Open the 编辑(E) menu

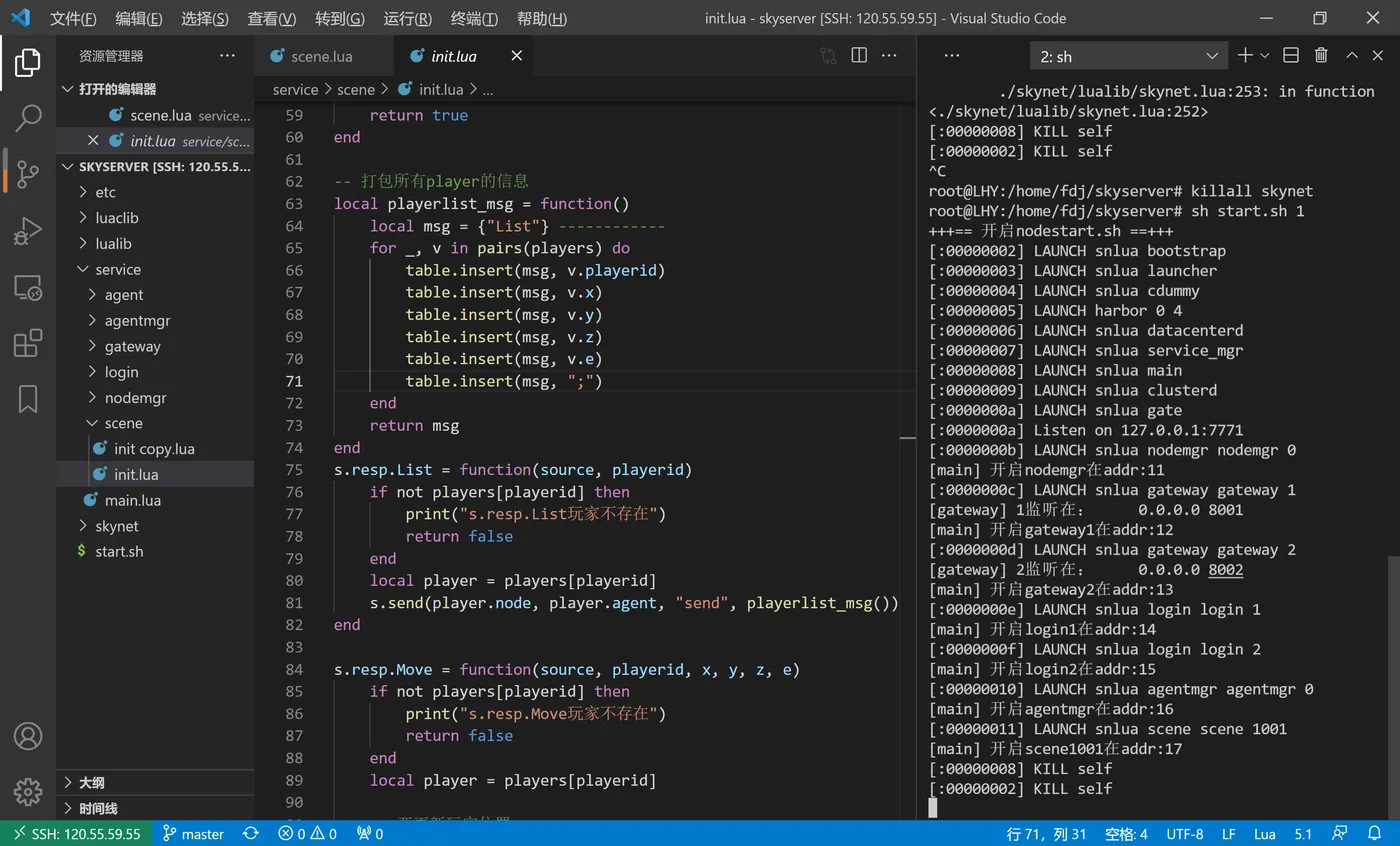(139, 18)
